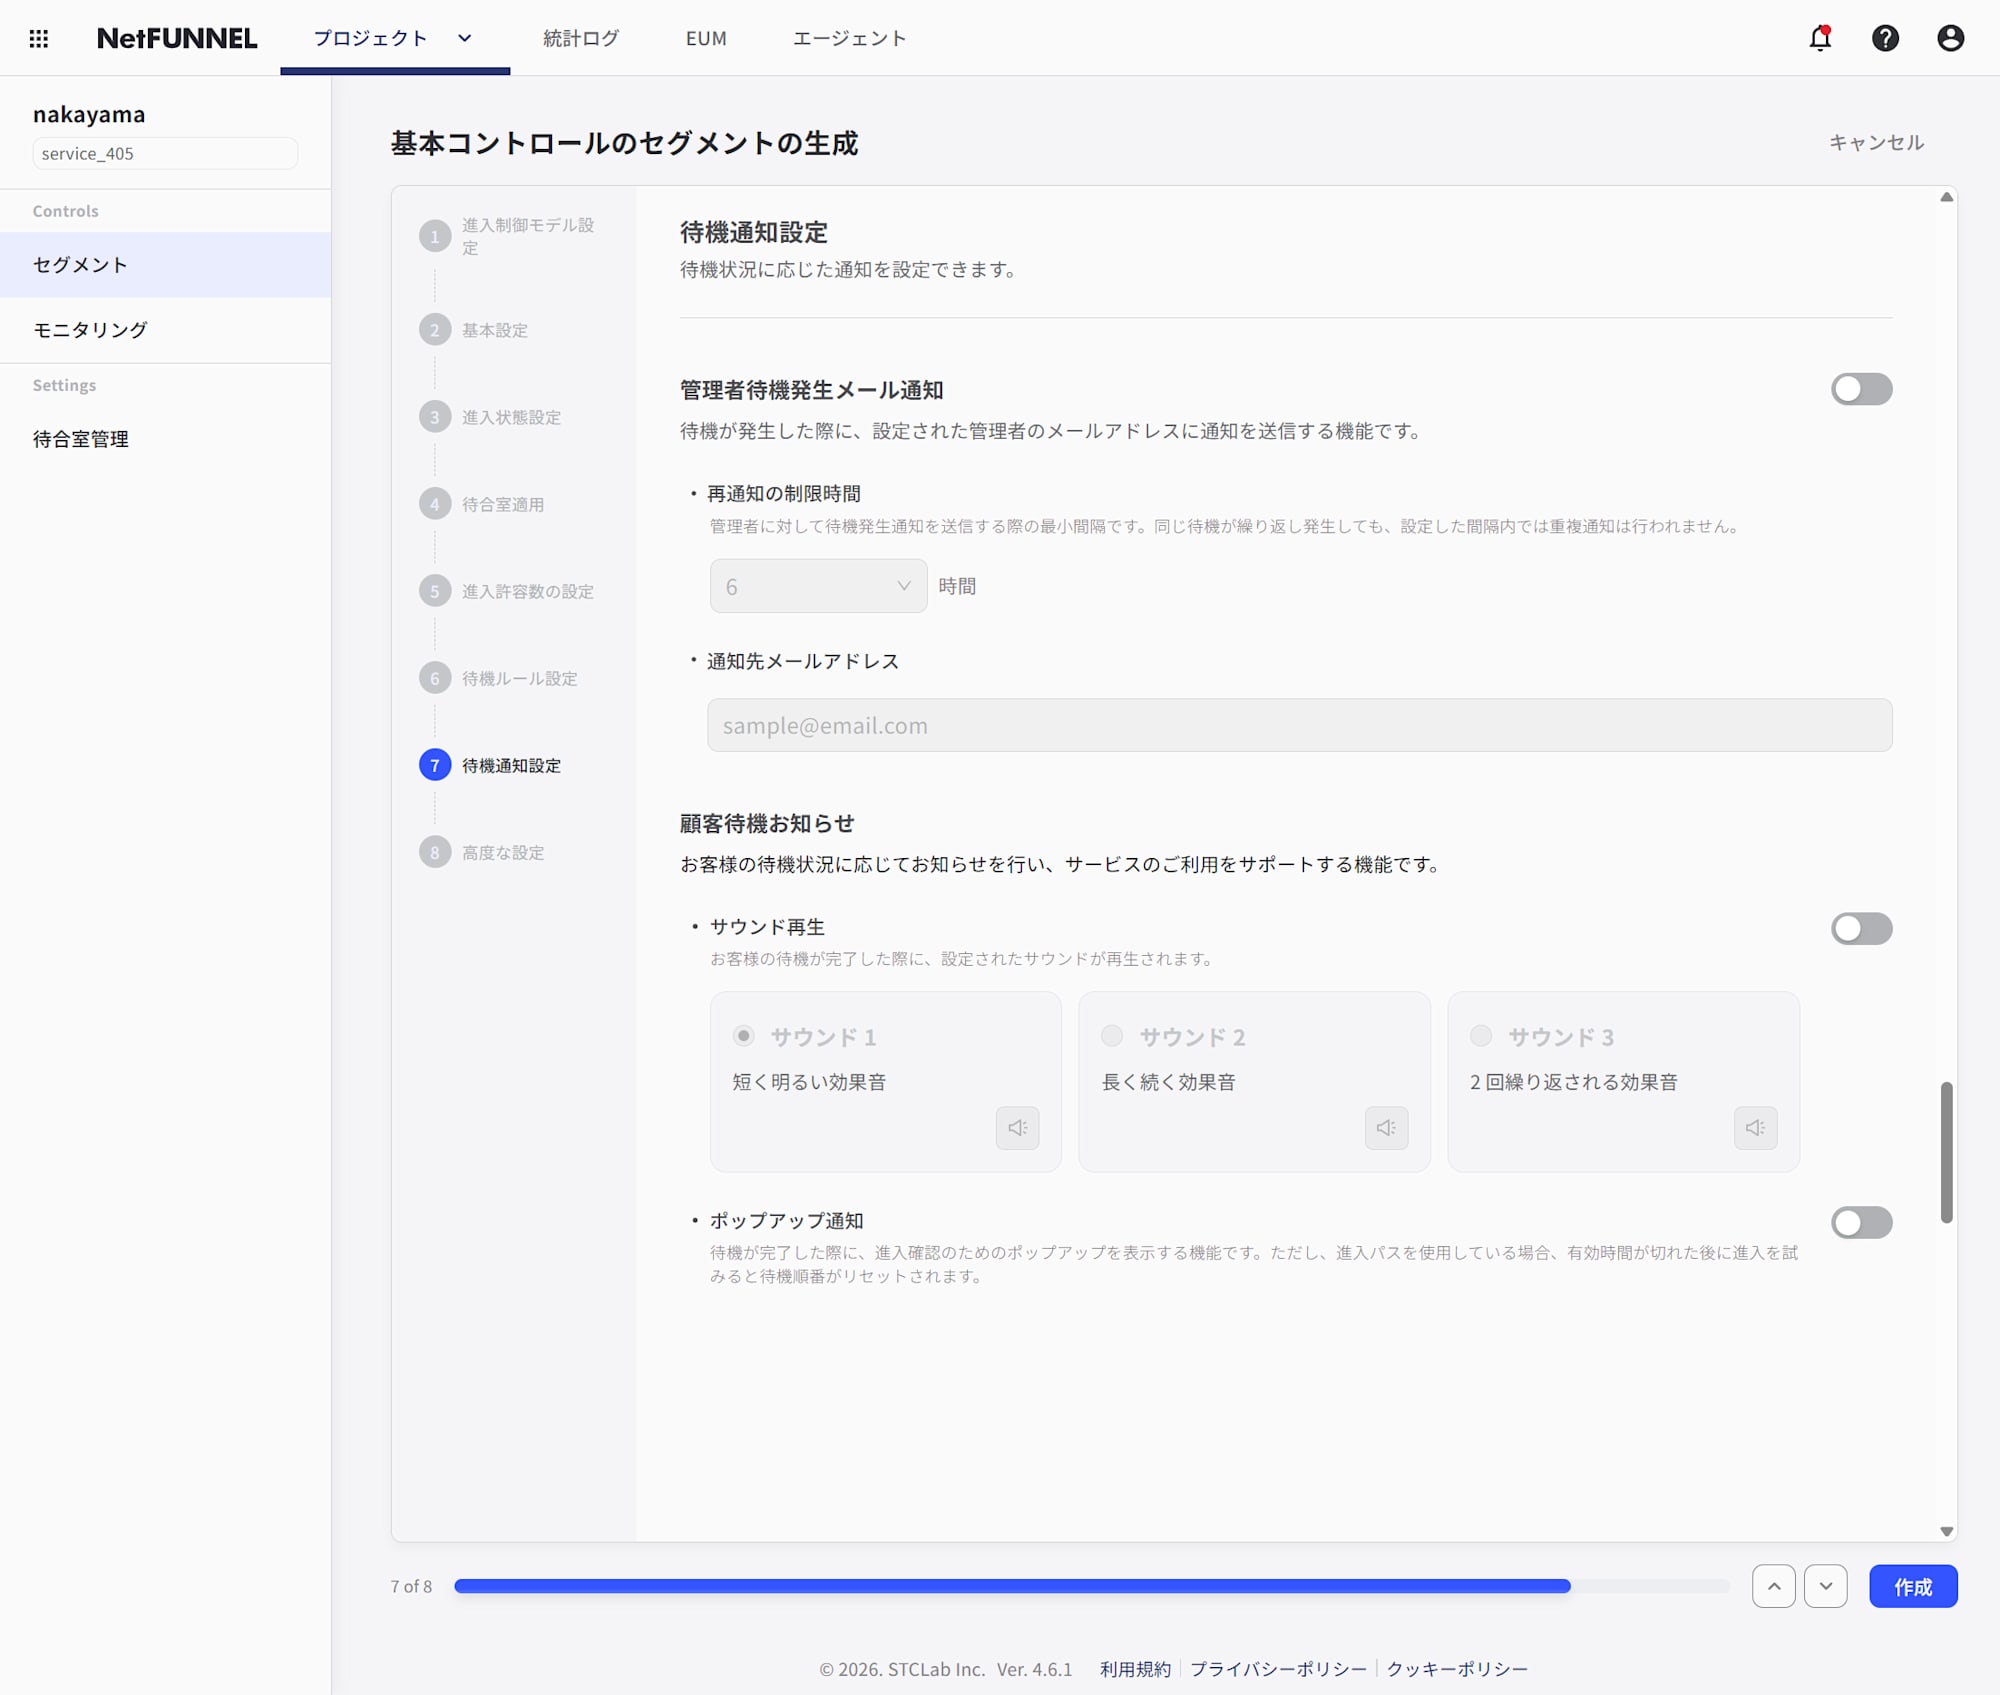
Task: Switch to 統計ログ tab
Action: 580,38
